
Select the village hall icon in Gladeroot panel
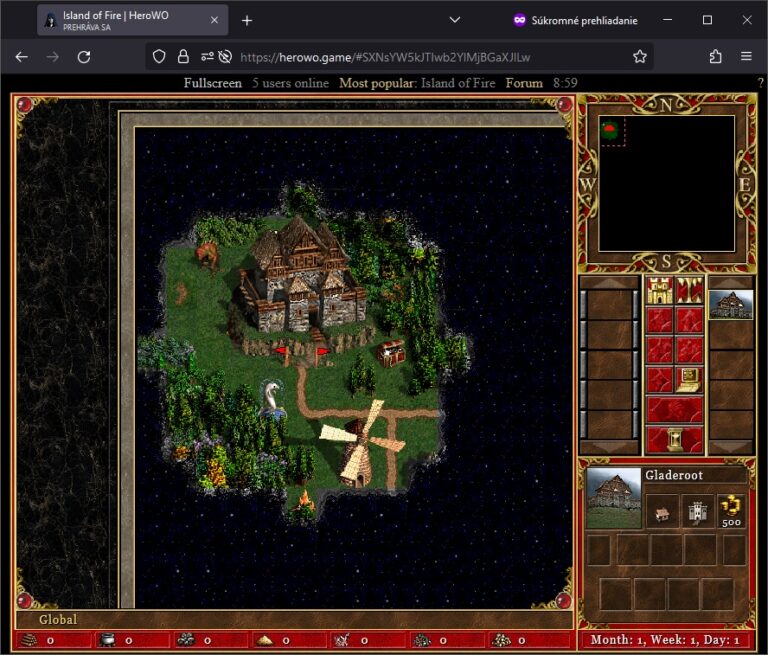click(x=662, y=512)
